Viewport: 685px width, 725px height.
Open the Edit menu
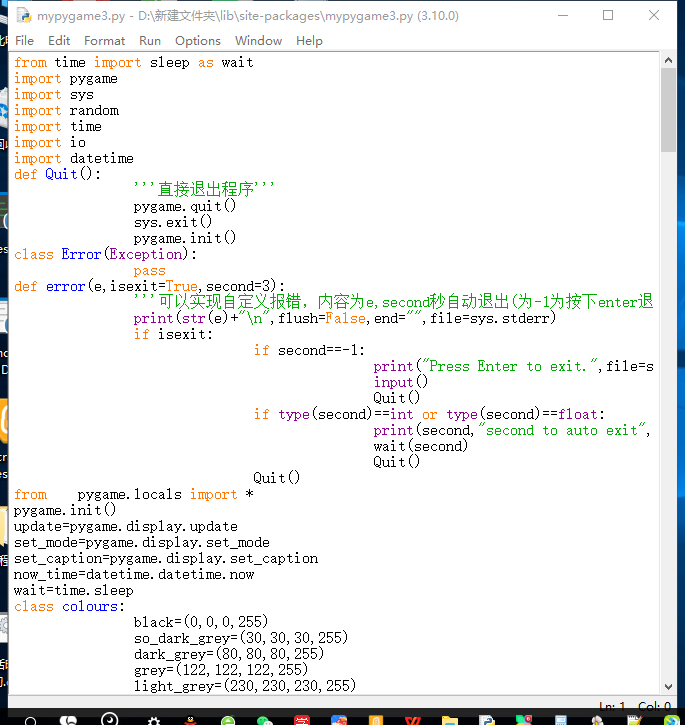tap(59, 41)
